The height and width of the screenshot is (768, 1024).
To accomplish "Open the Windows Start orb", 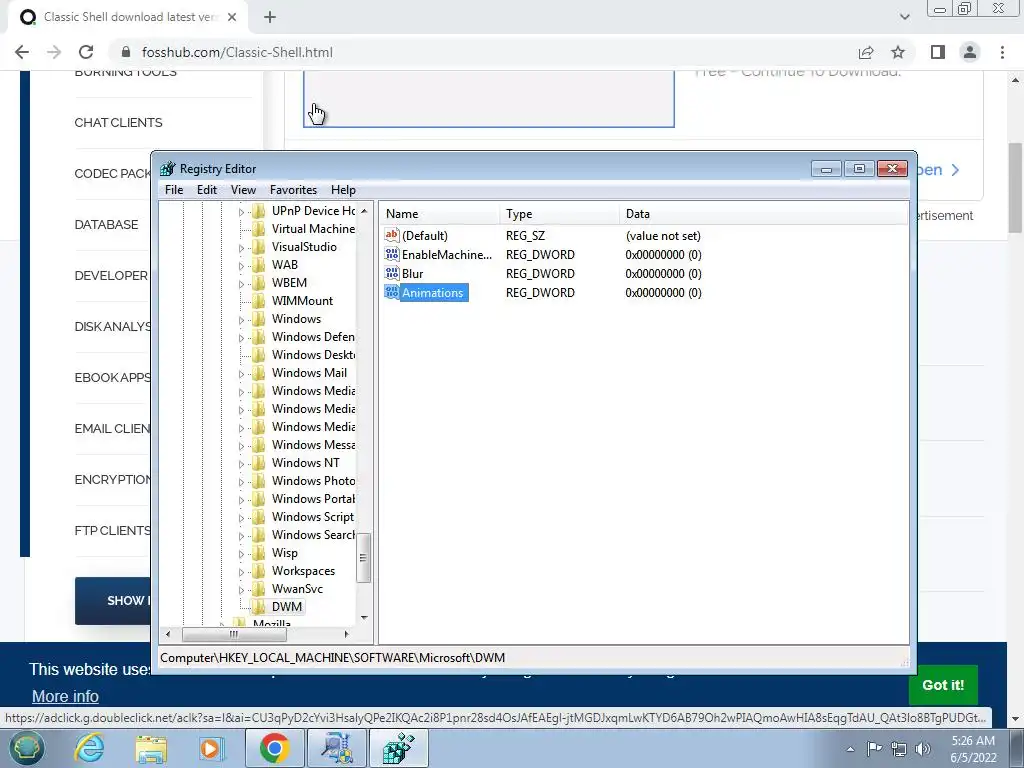I will pos(26,748).
